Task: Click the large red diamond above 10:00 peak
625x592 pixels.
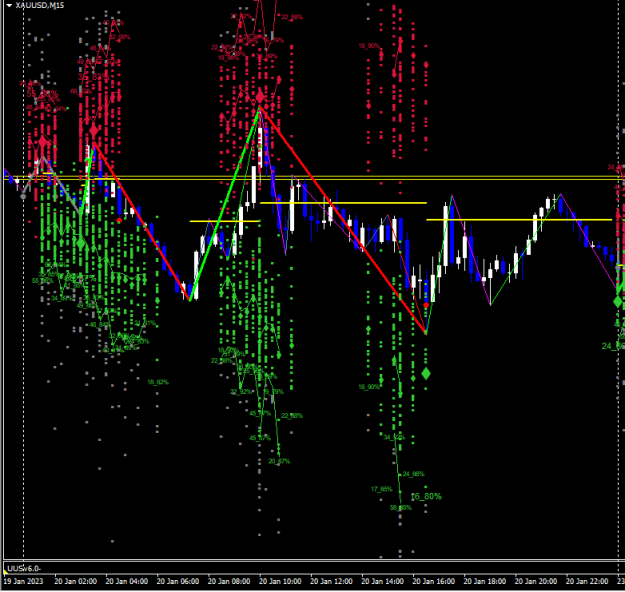Action: pyautogui.click(x=260, y=96)
